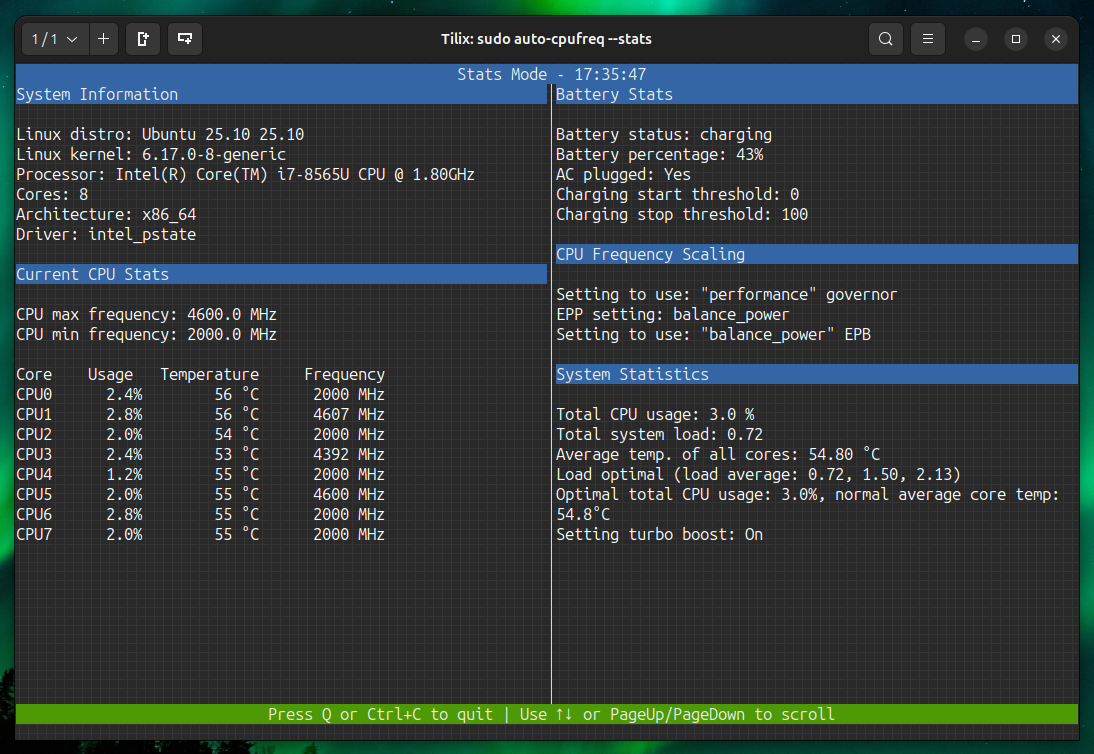Screen dimensions: 1094x754
Task: Select the 'CPU Frequency Scaling' heading
Action: (650, 255)
